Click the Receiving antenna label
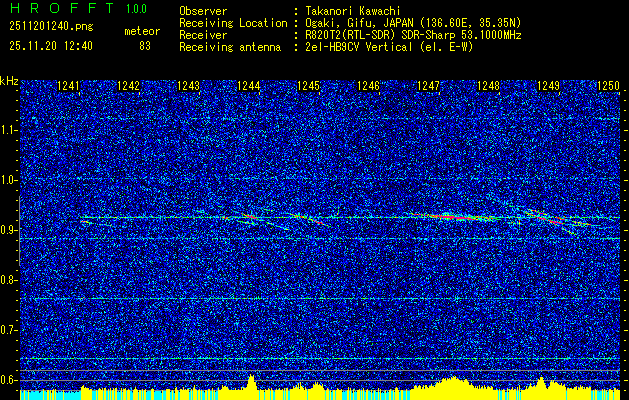The image size is (629, 400). click(230, 47)
